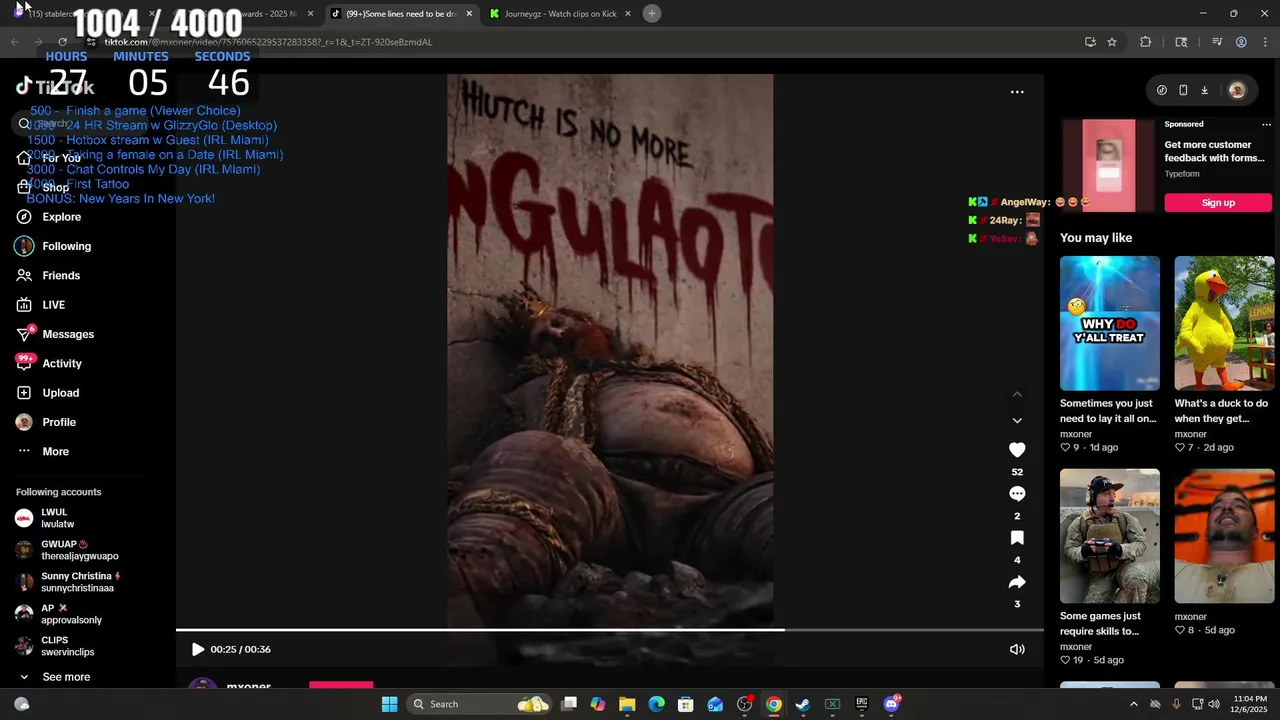The width and height of the screenshot is (1280, 720).
Task: Toggle the video volume speaker icon
Action: [x=1017, y=649]
